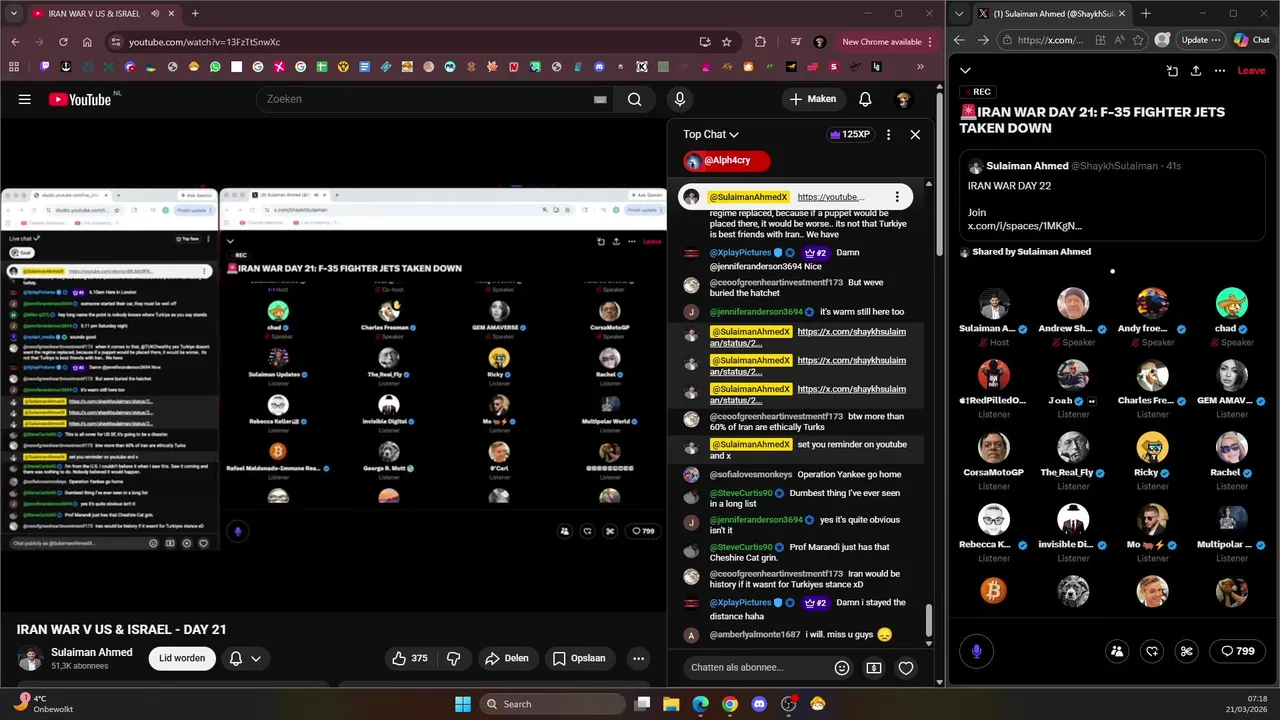The width and height of the screenshot is (1280, 720).
Task: Open the YouTube hamburger guide menu
Action: coord(25,99)
